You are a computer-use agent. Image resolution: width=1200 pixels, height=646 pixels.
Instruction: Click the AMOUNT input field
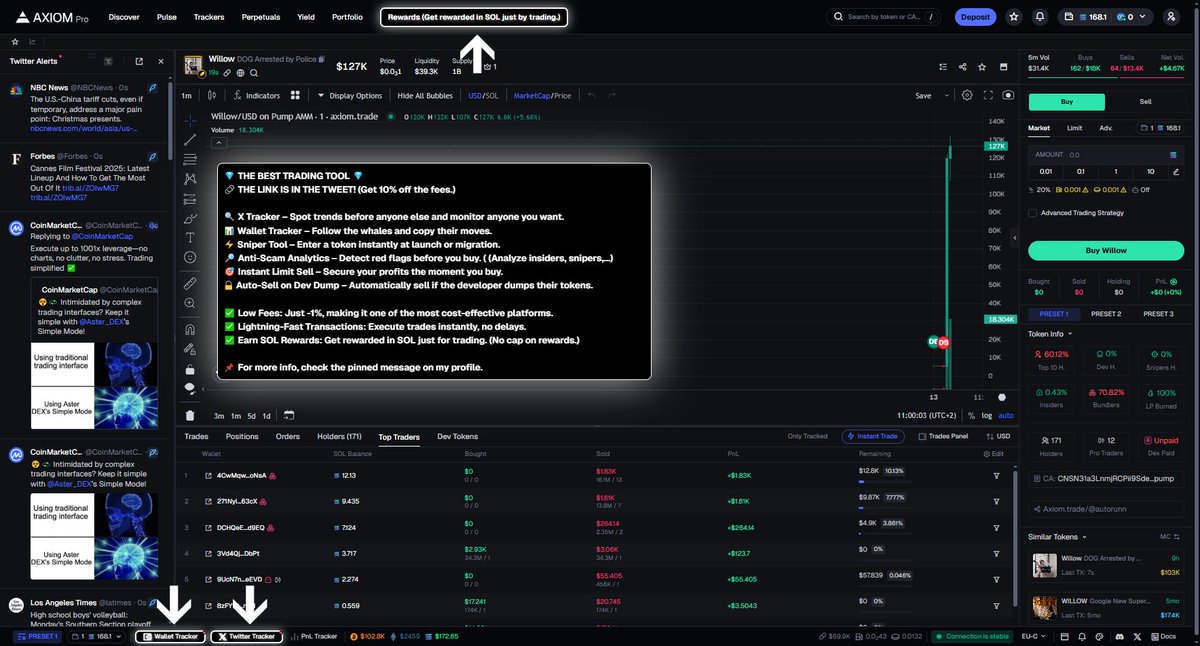(1105, 155)
